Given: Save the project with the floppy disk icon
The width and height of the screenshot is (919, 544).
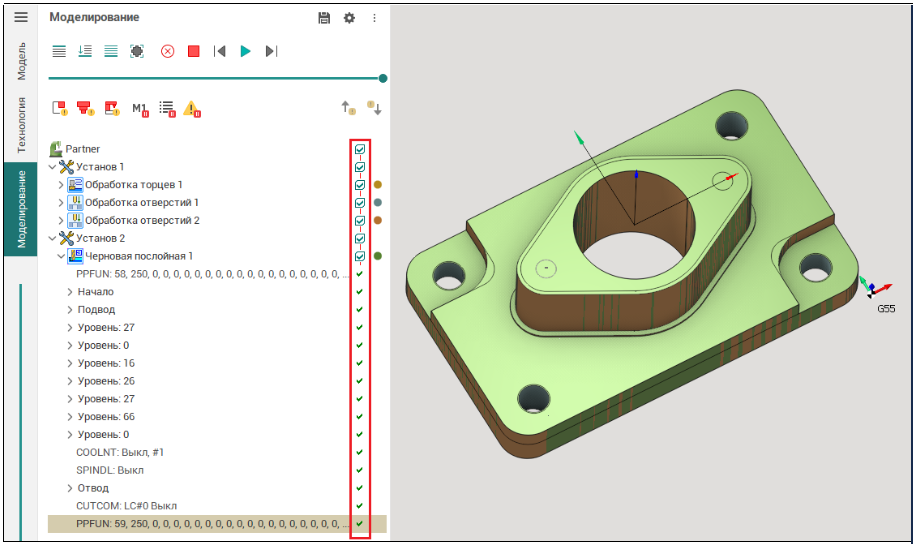Looking at the screenshot, I should (323, 18).
